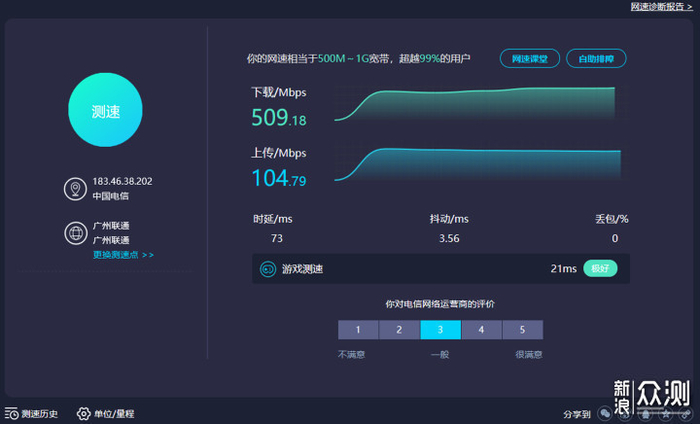Open 测速历史 speed test history

click(x=39, y=413)
